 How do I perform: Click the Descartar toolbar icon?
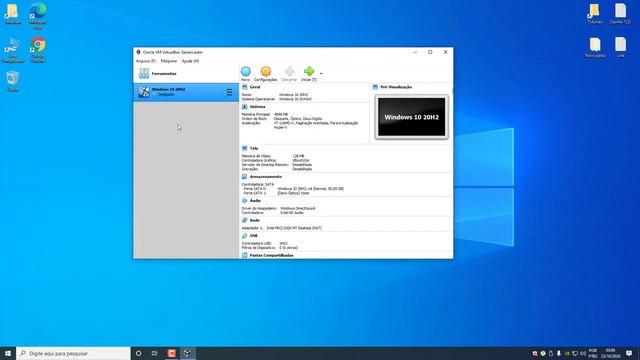tap(289, 71)
